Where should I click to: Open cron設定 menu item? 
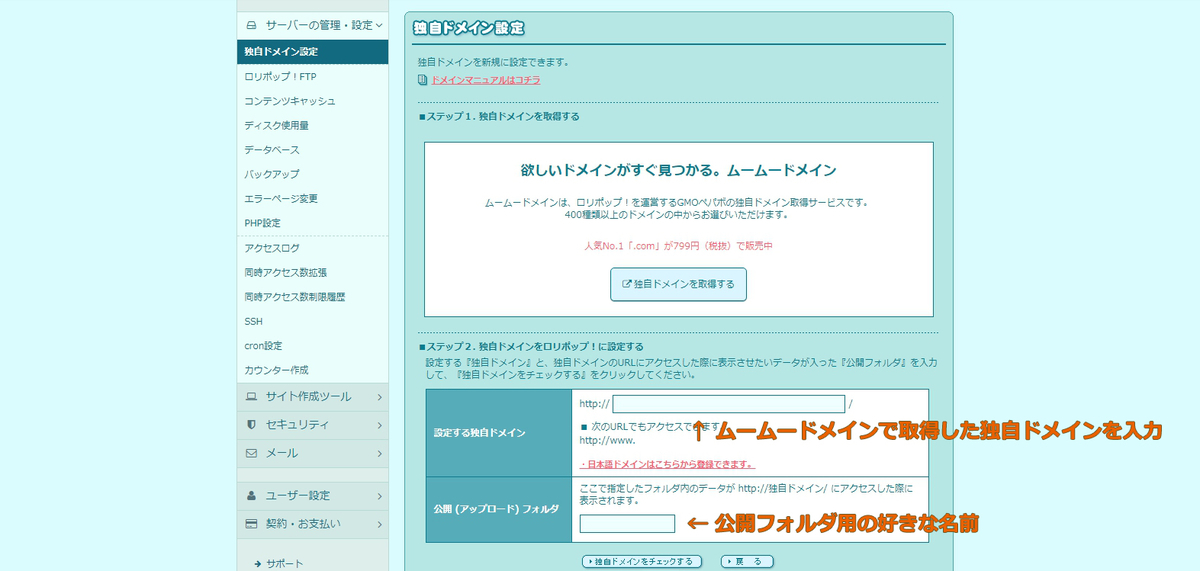312,346
